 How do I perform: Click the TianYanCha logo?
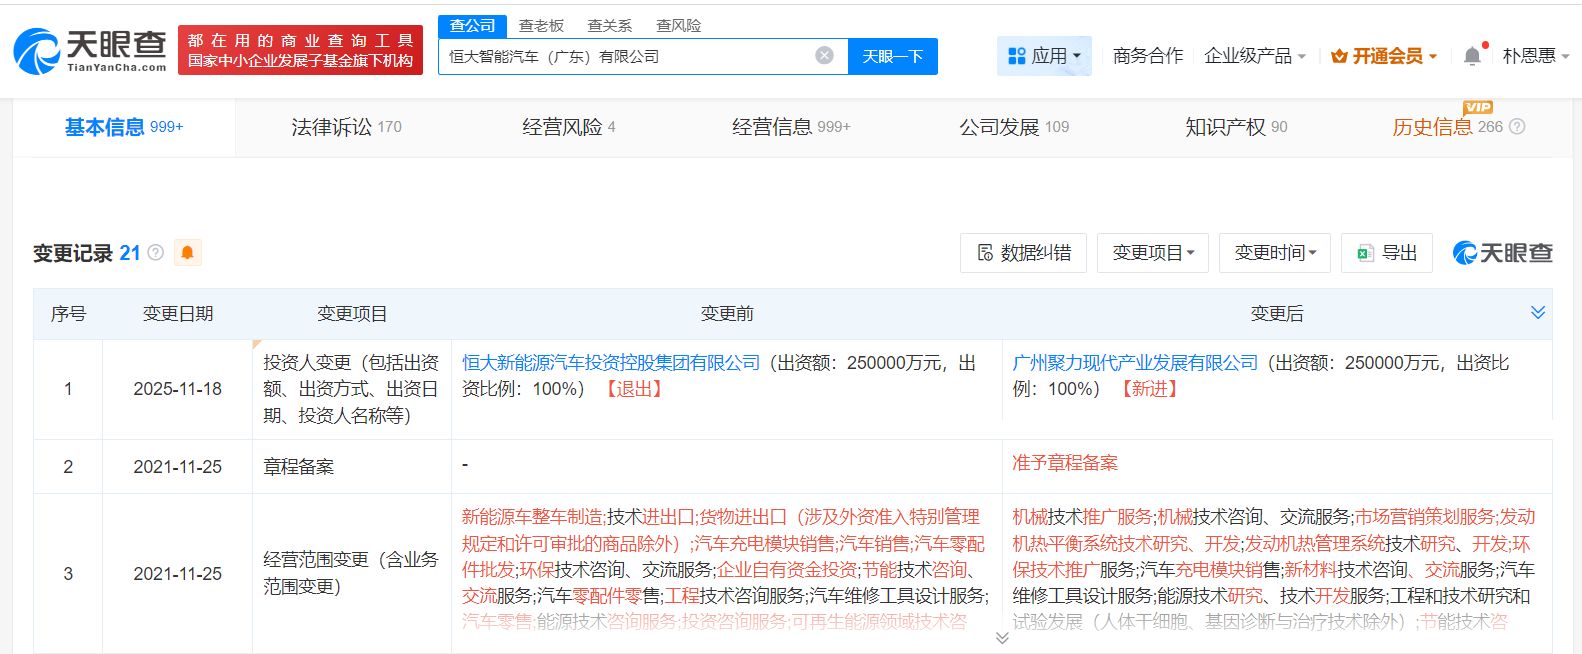[90, 50]
